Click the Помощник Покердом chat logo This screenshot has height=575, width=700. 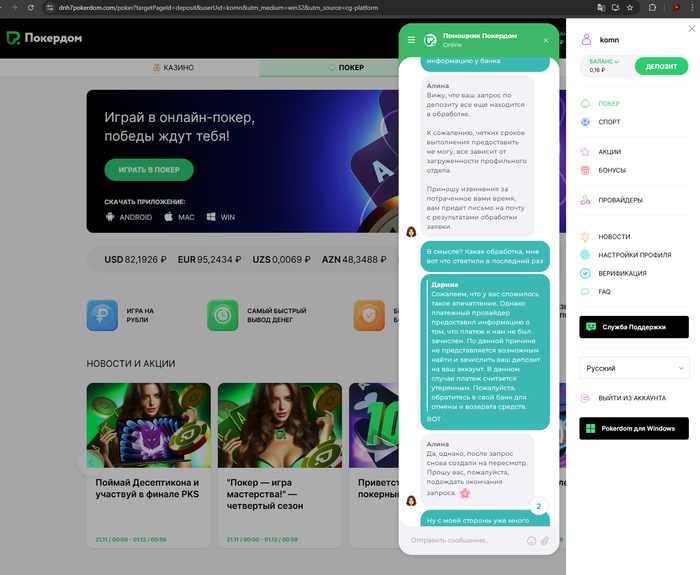430,40
